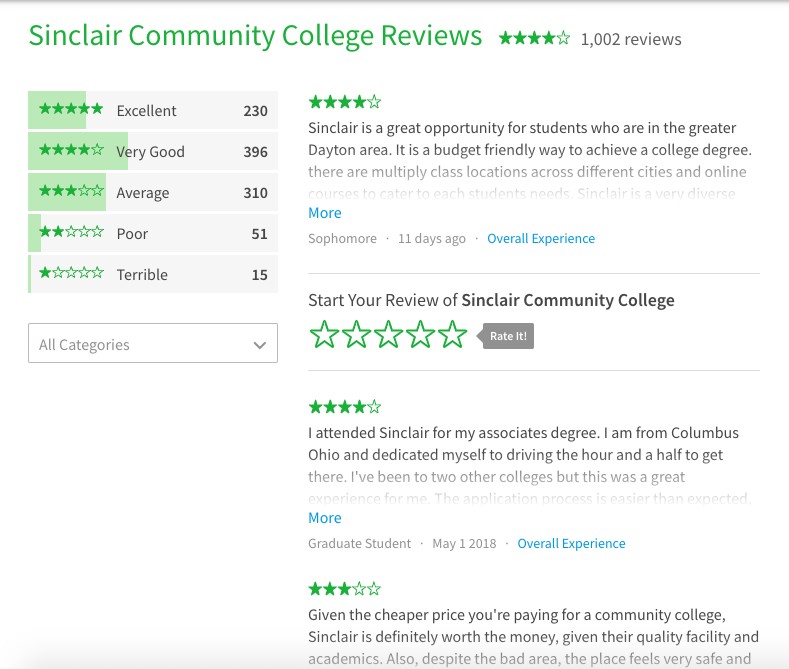This screenshot has width=789, height=669.
Task: Click the header star rating next to title
Action: click(534, 38)
